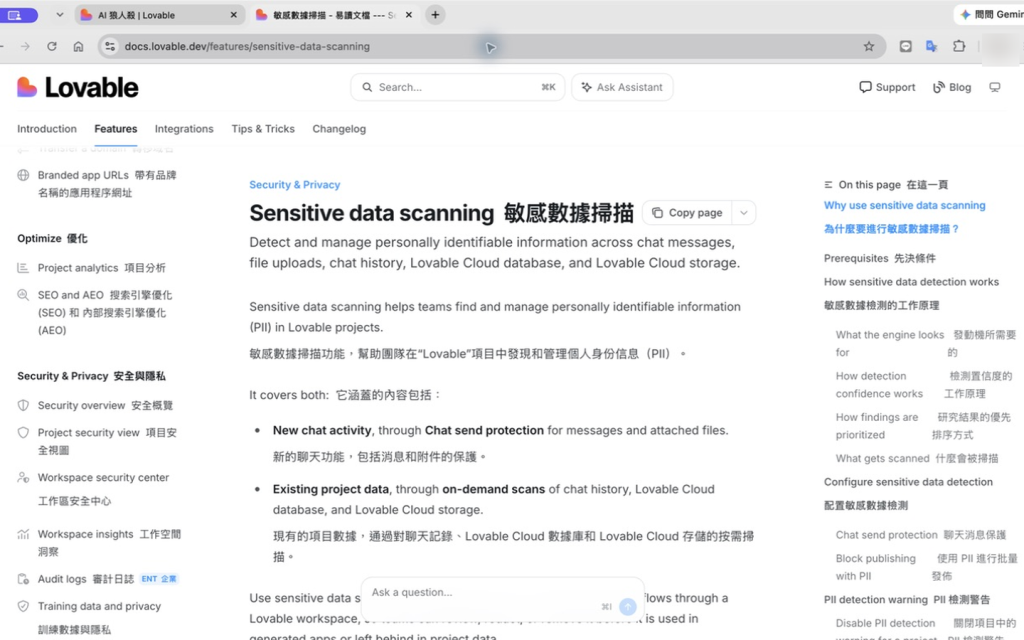Screen dimensions: 1024x640
Task: Jump to What the engine looks for
Action: [926, 344]
